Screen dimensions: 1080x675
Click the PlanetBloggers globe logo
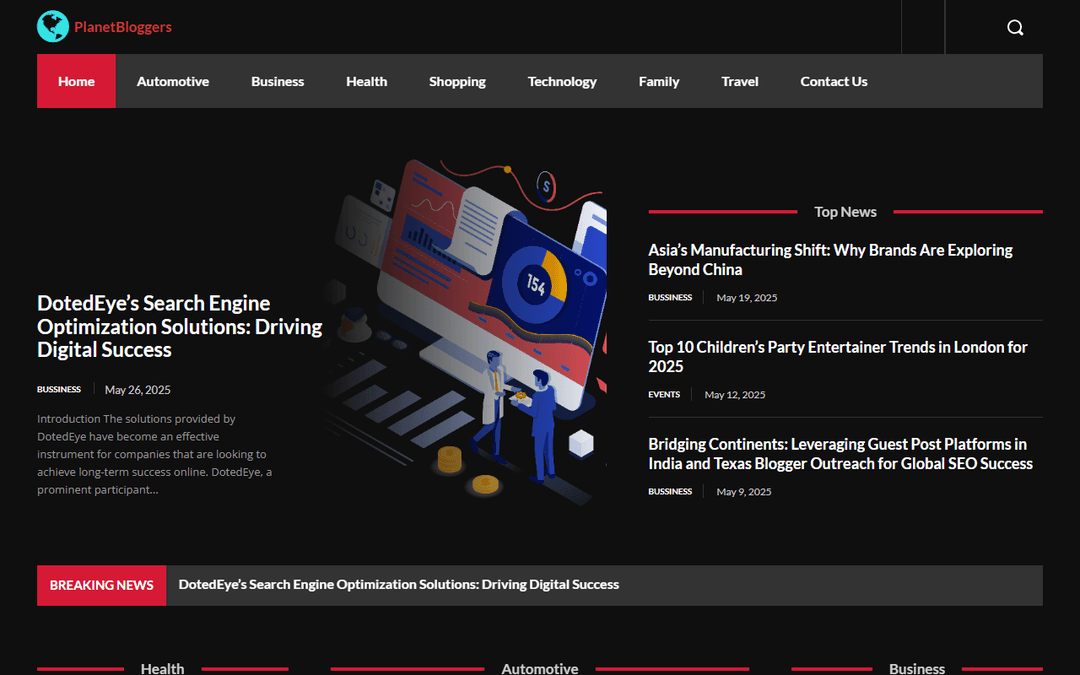(53, 26)
